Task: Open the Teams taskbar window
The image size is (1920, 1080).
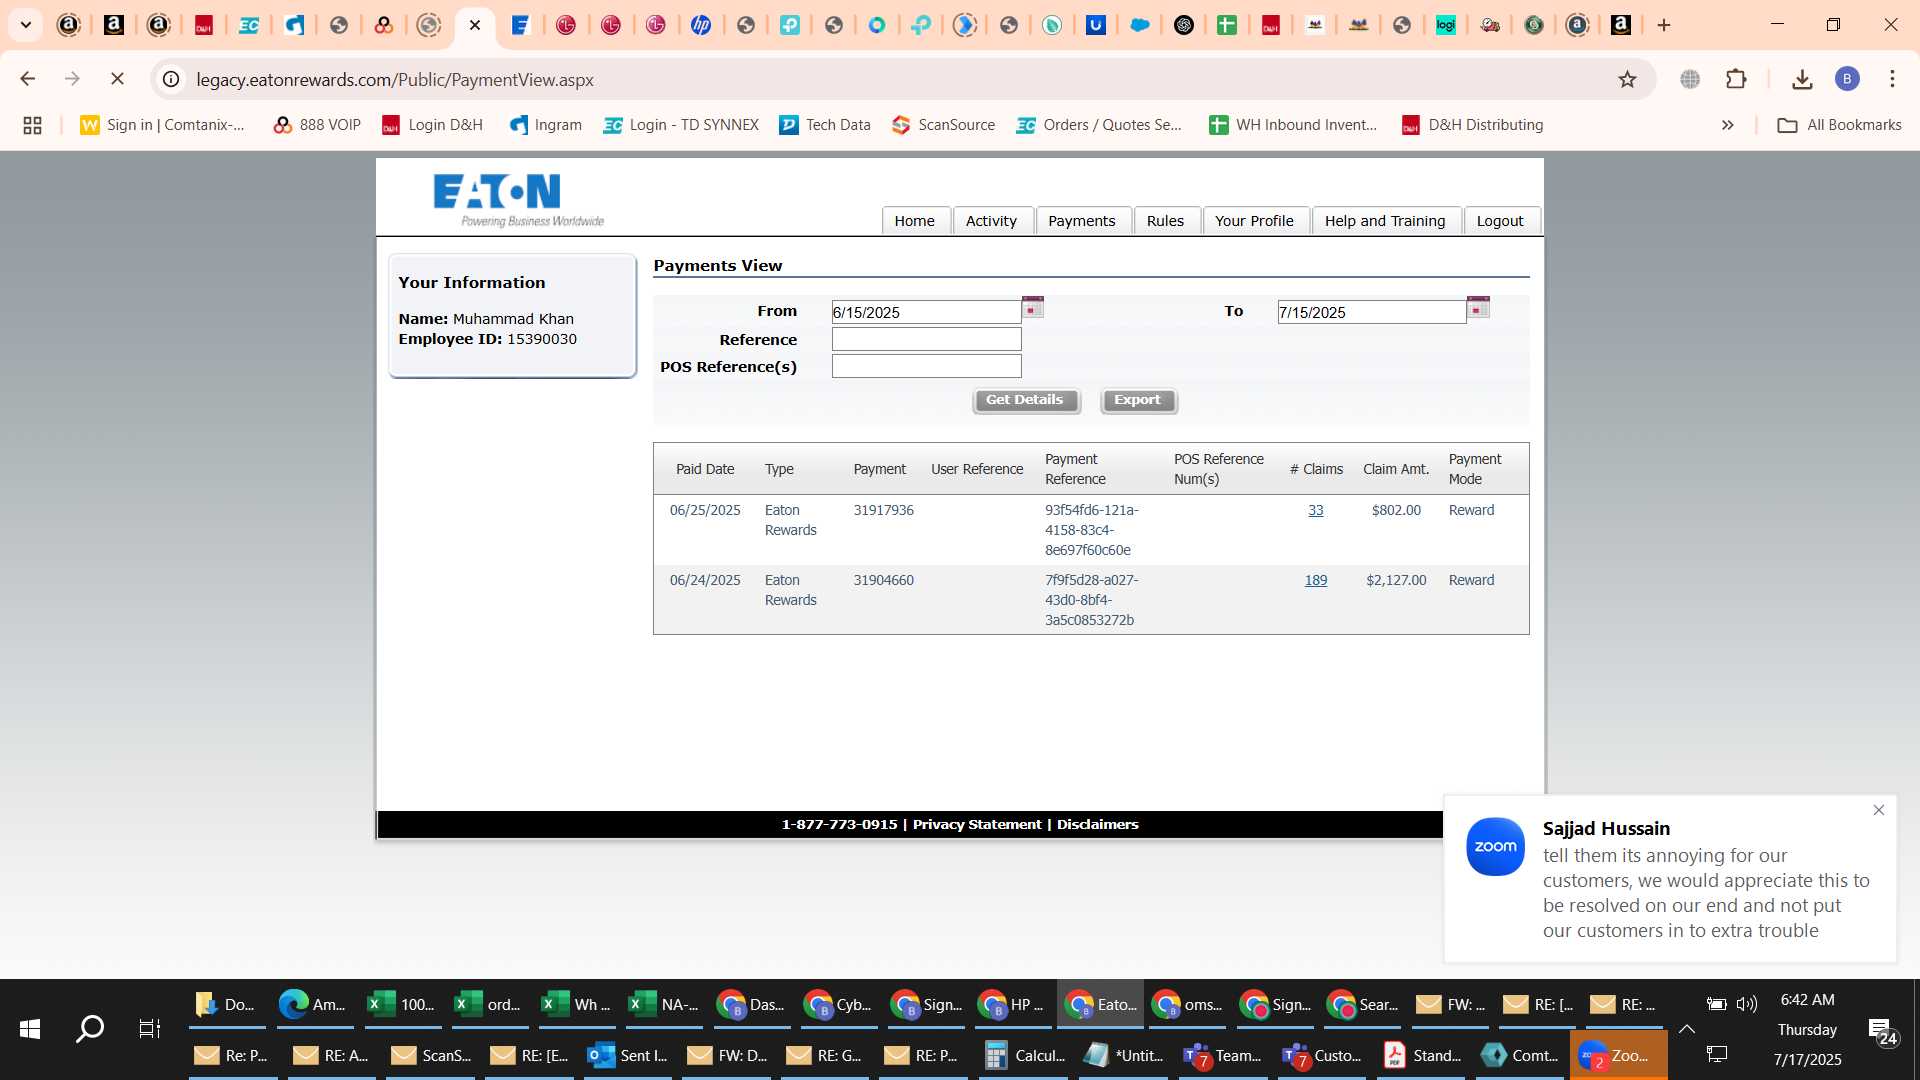Action: coord(1223,1055)
